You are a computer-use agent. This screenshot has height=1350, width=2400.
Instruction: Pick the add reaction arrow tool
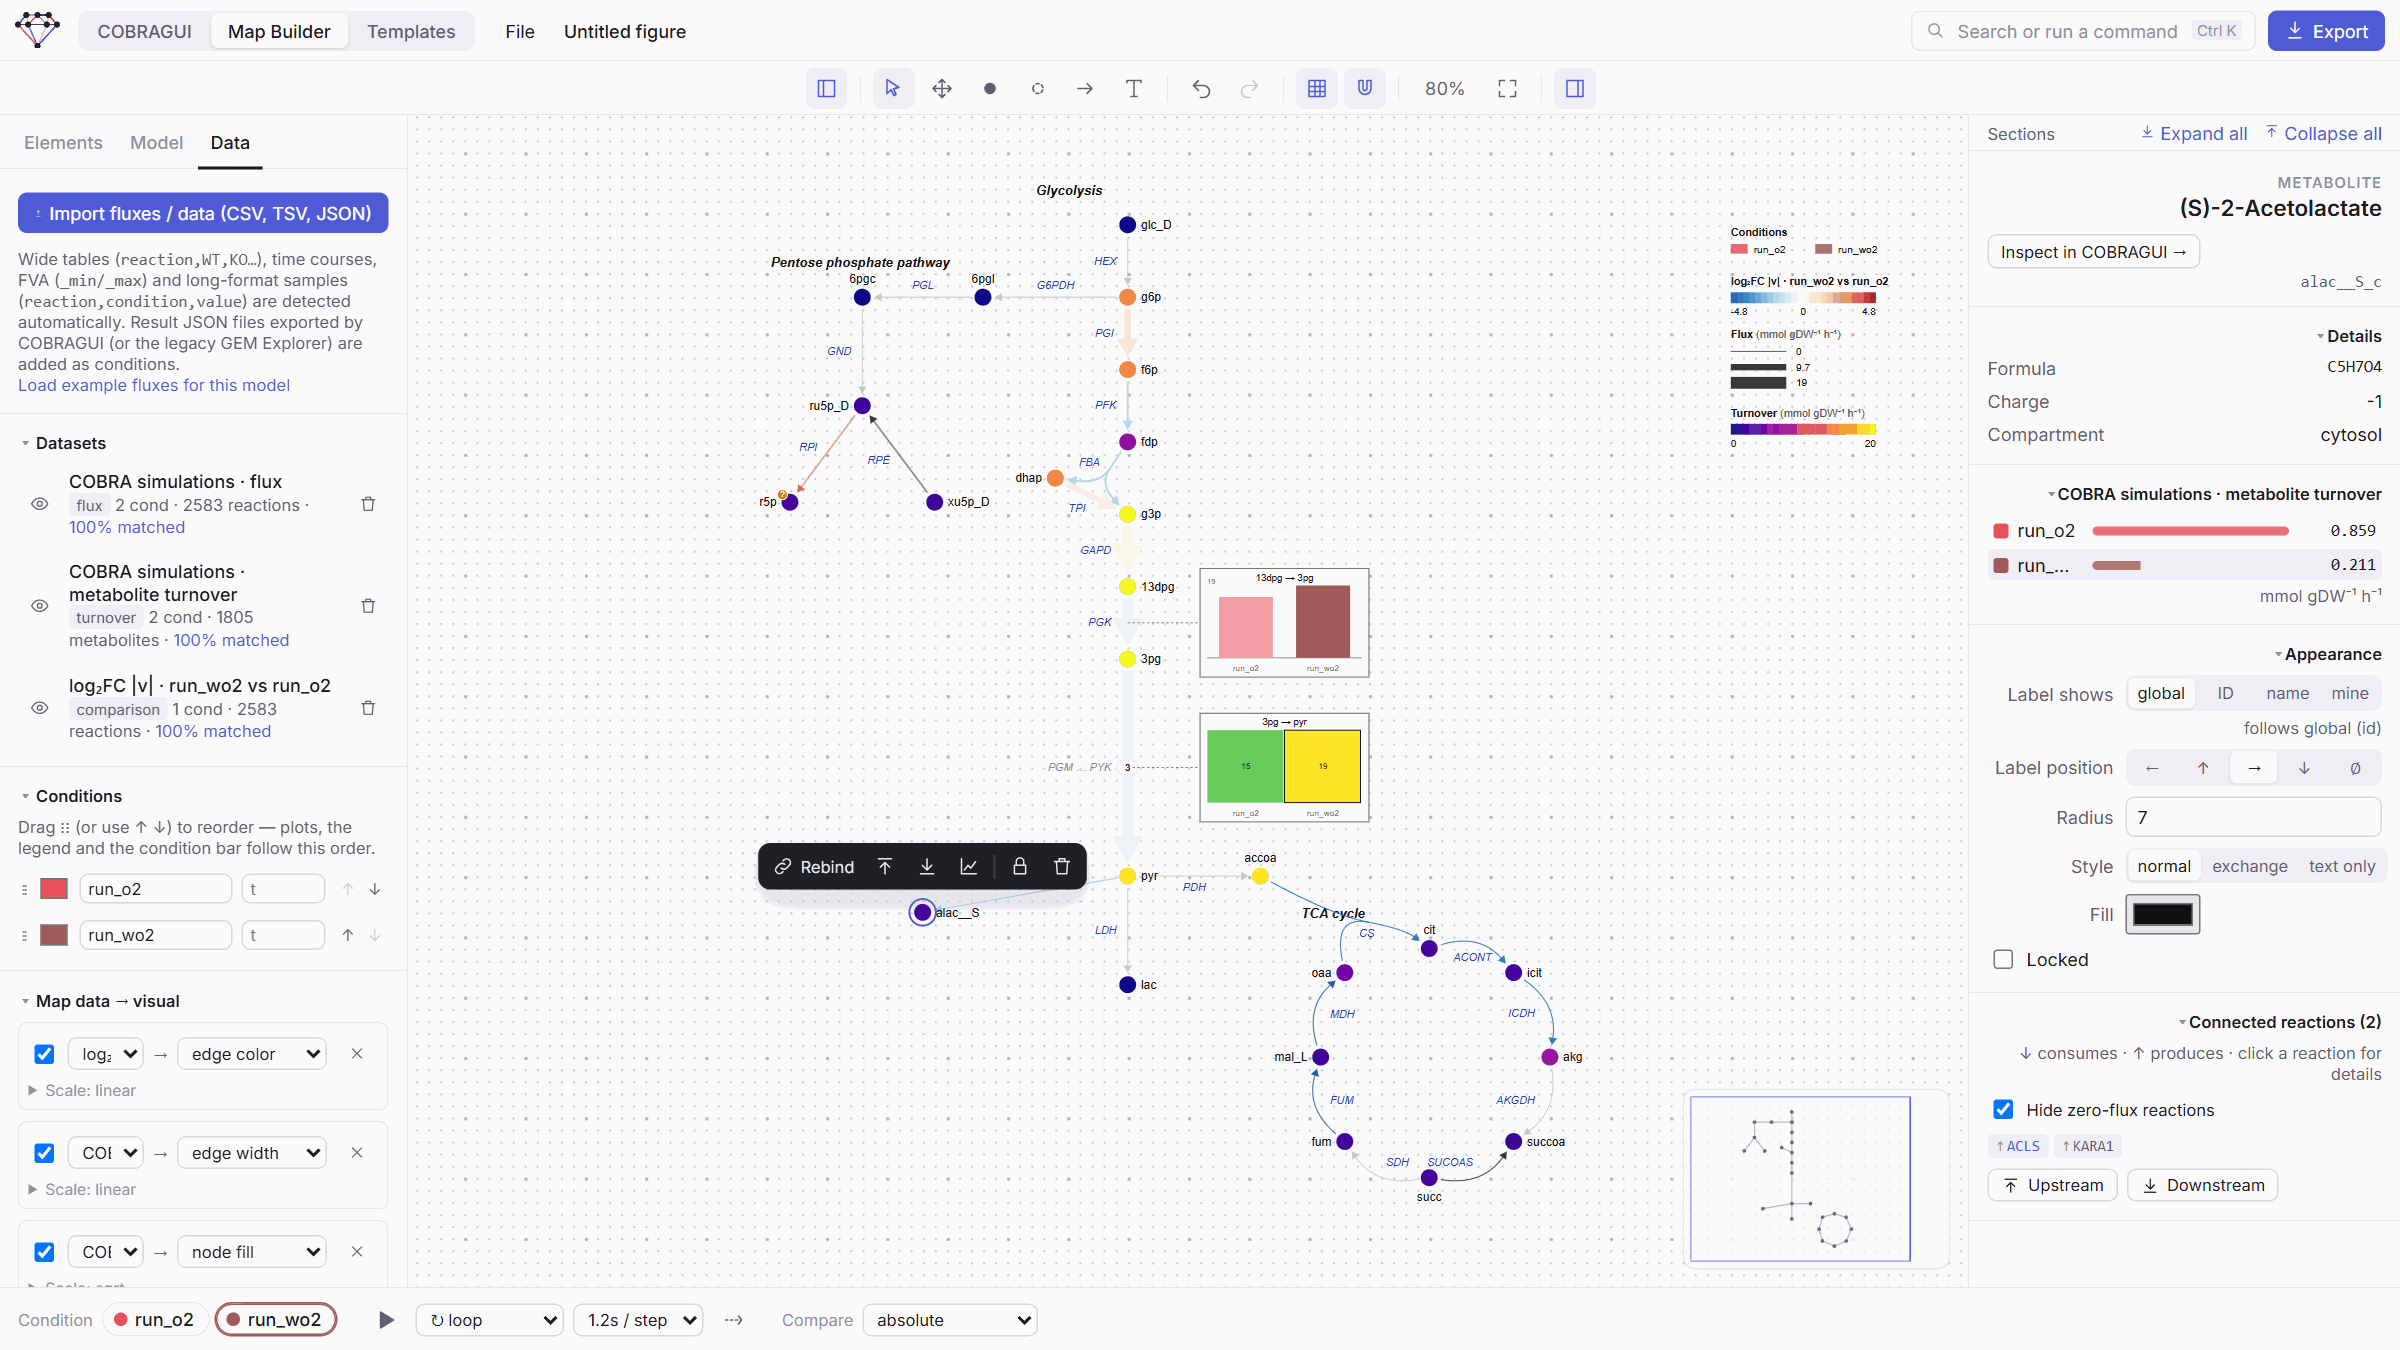coord(1085,89)
